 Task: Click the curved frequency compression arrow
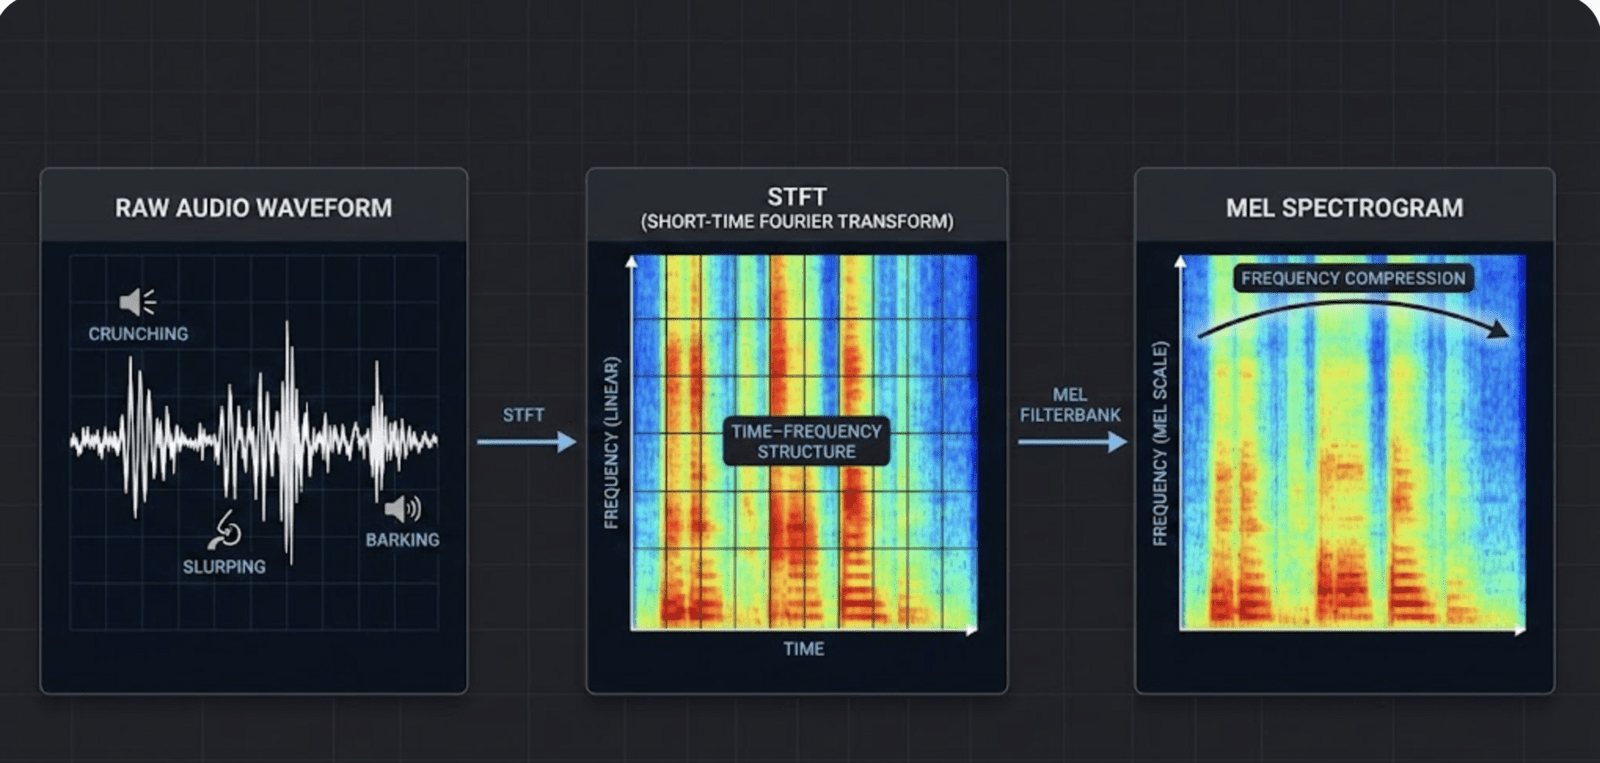(1354, 315)
